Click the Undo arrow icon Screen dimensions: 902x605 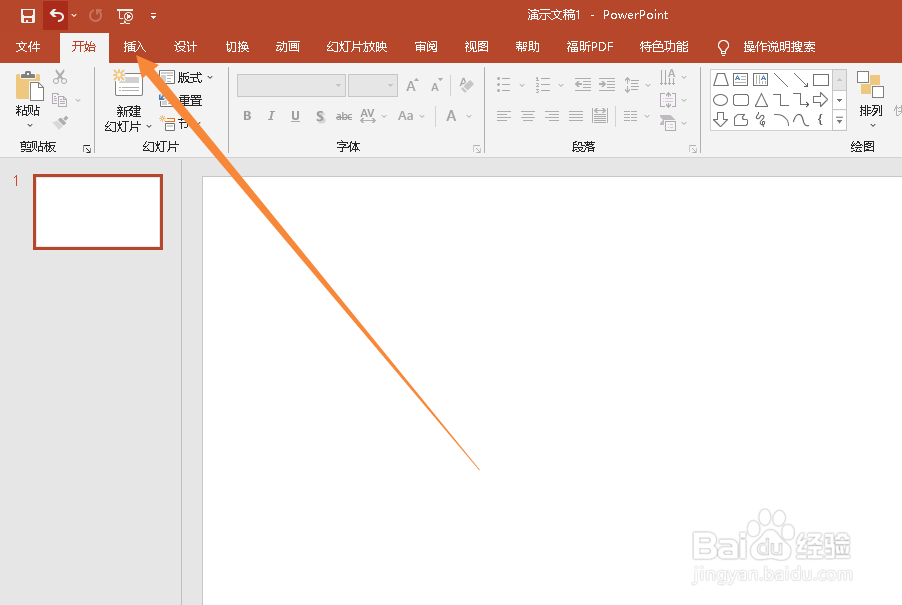[x=56, y=15]
